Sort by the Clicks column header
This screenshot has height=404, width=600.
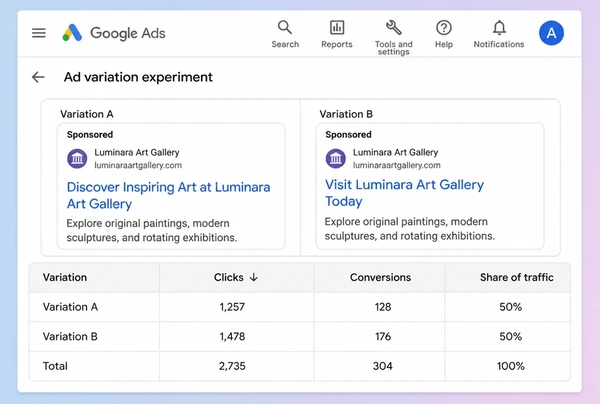click(228, 277)
